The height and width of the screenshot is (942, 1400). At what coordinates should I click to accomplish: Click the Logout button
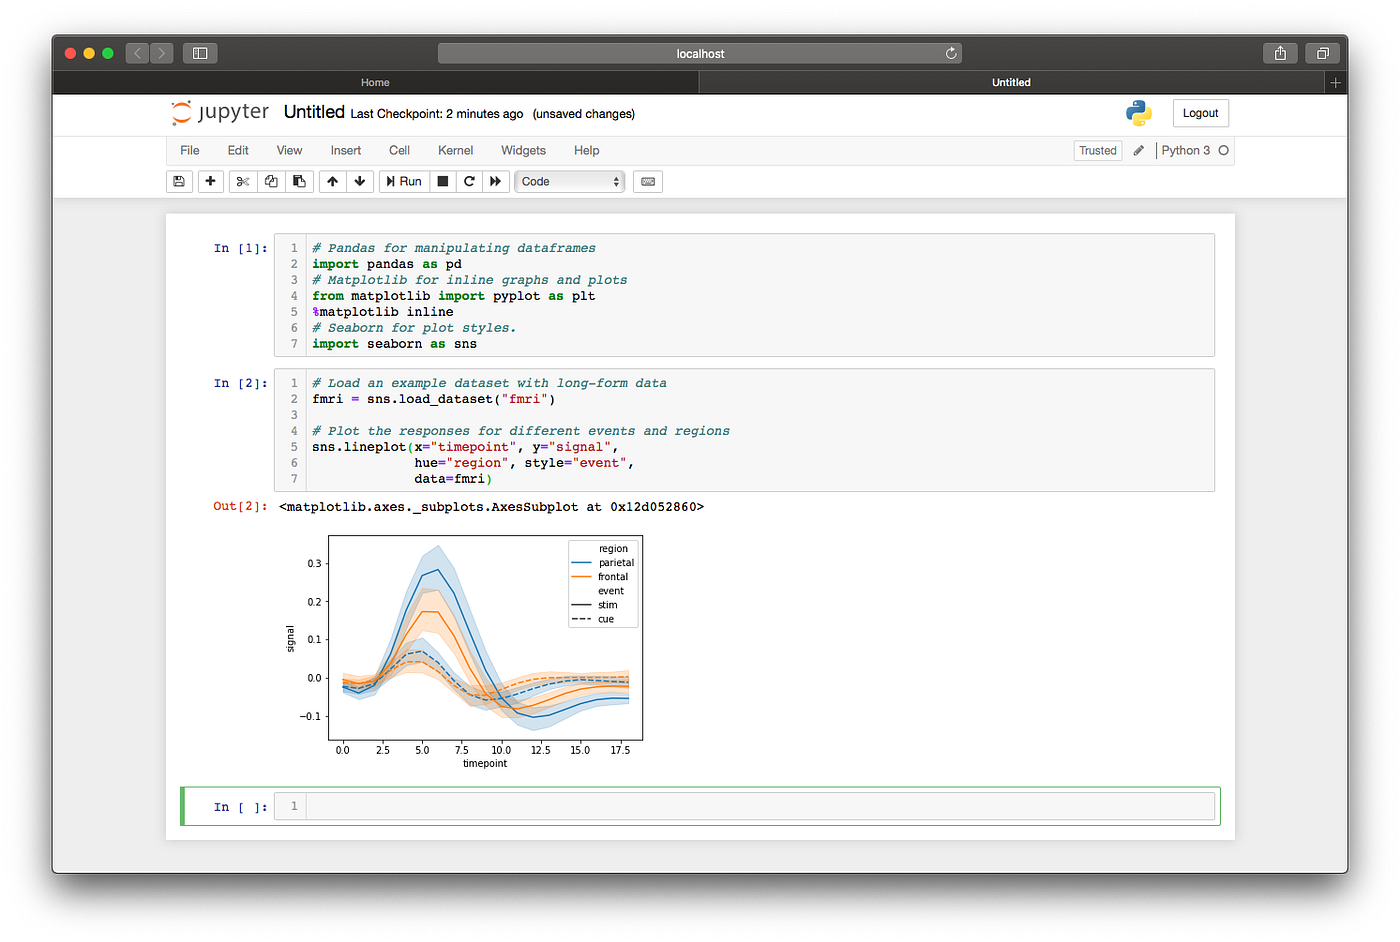[1200, 112]
